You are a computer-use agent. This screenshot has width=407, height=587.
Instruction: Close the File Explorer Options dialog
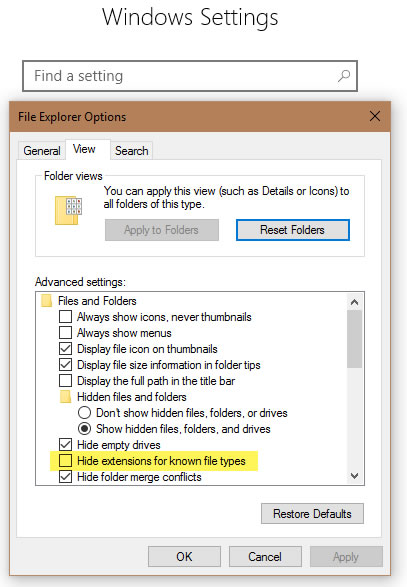click(375, 116)
